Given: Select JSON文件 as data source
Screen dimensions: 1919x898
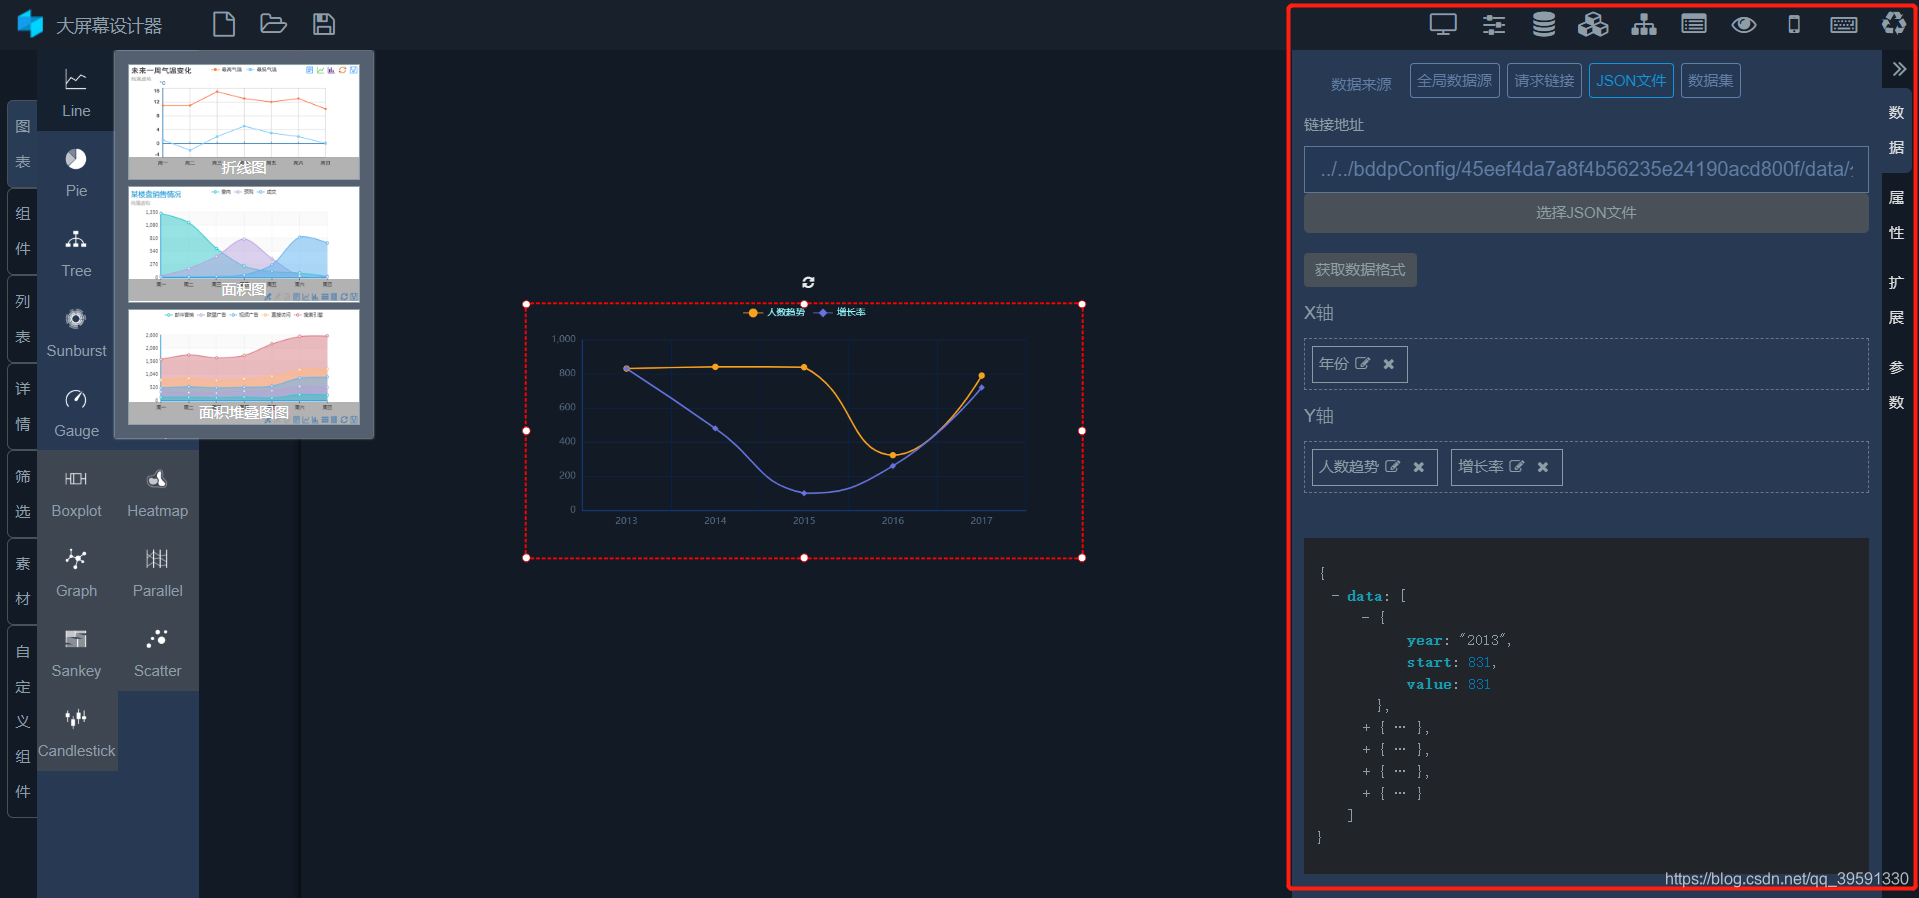Looking at the screenshot, I should coord(1631,80).
